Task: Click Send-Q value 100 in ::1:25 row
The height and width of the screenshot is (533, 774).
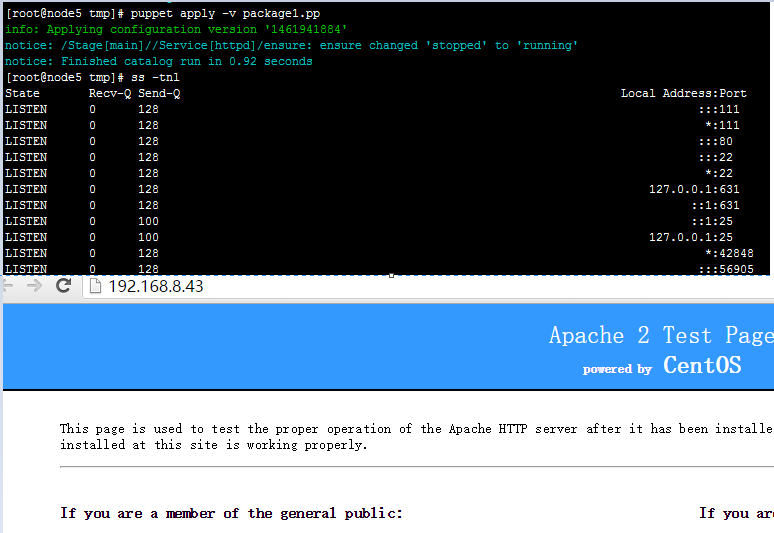Action: 148,221
